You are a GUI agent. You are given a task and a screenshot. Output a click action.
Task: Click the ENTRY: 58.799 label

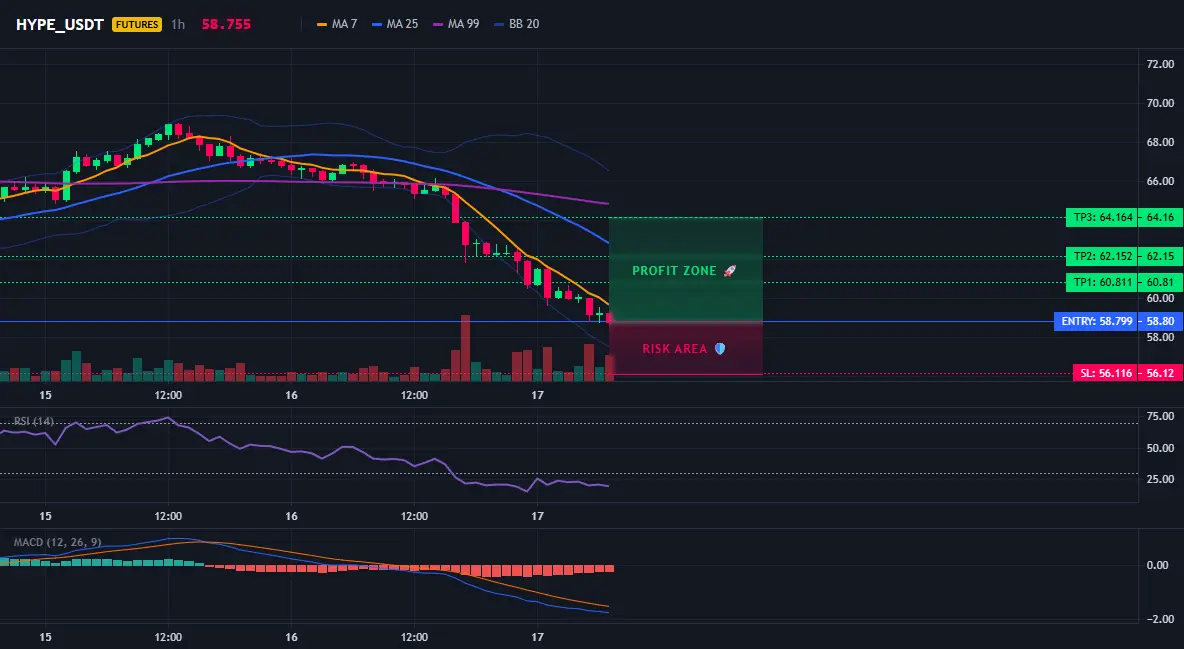[1096, 322]
